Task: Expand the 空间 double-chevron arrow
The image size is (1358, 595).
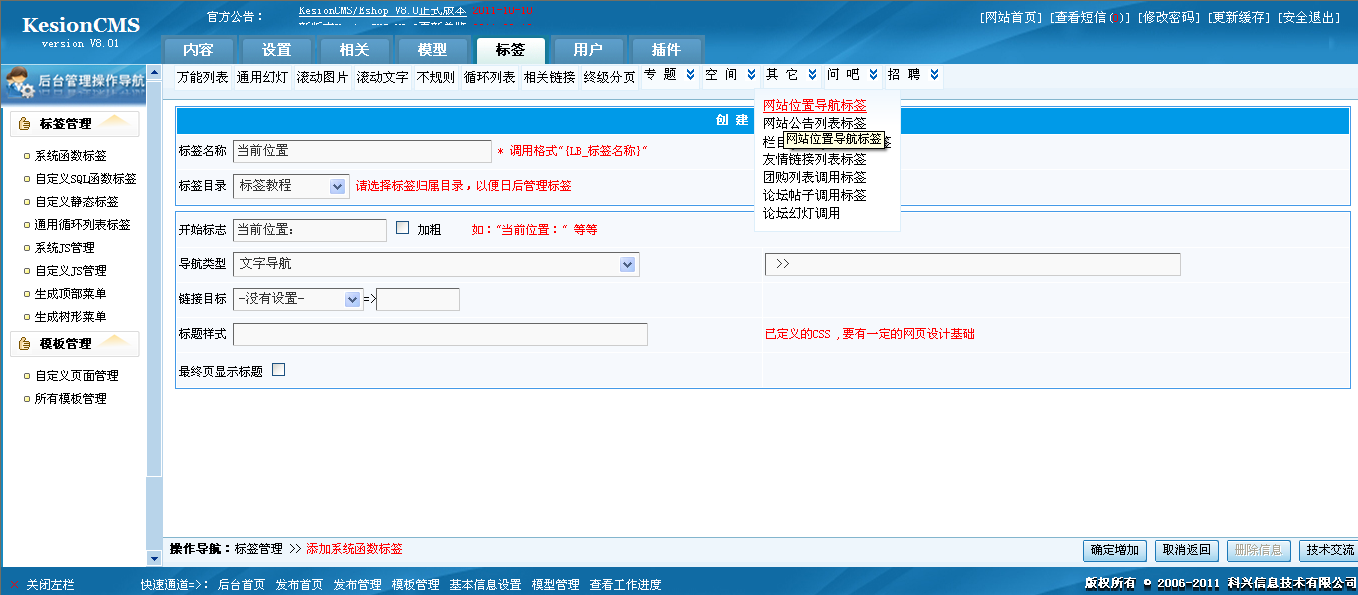Action: 751,75
